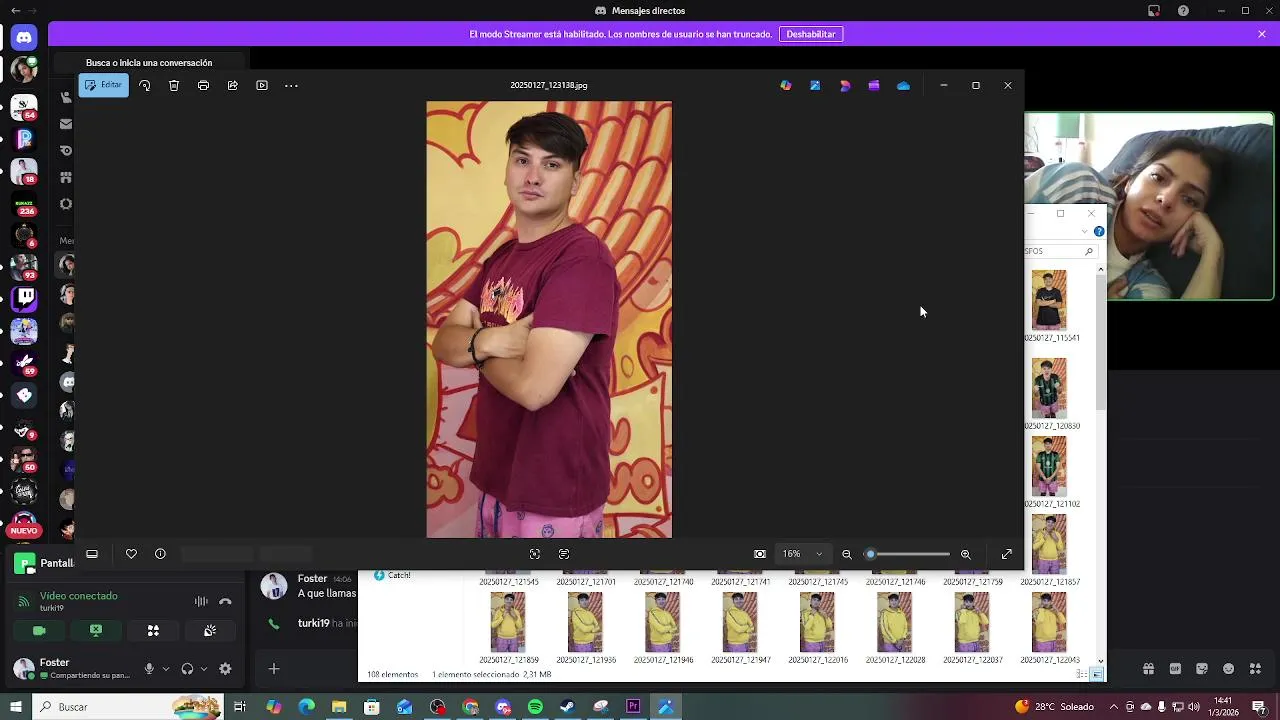Viewport: 1280px width, 720px height.
Task: Click the NUEVO badge in the server list
Action: pos(24,530)
